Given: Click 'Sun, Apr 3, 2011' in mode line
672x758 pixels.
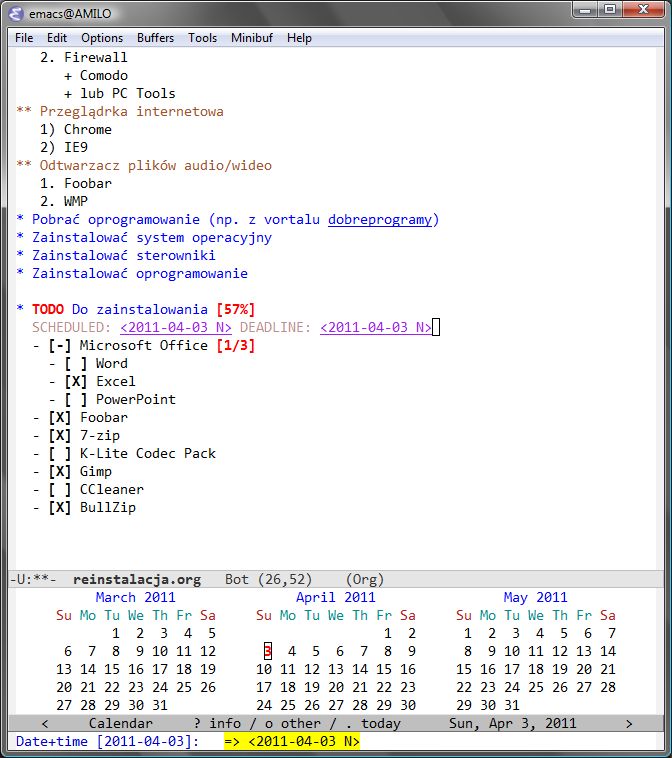Looking at the screenshot, I should [x=512, y=723].
